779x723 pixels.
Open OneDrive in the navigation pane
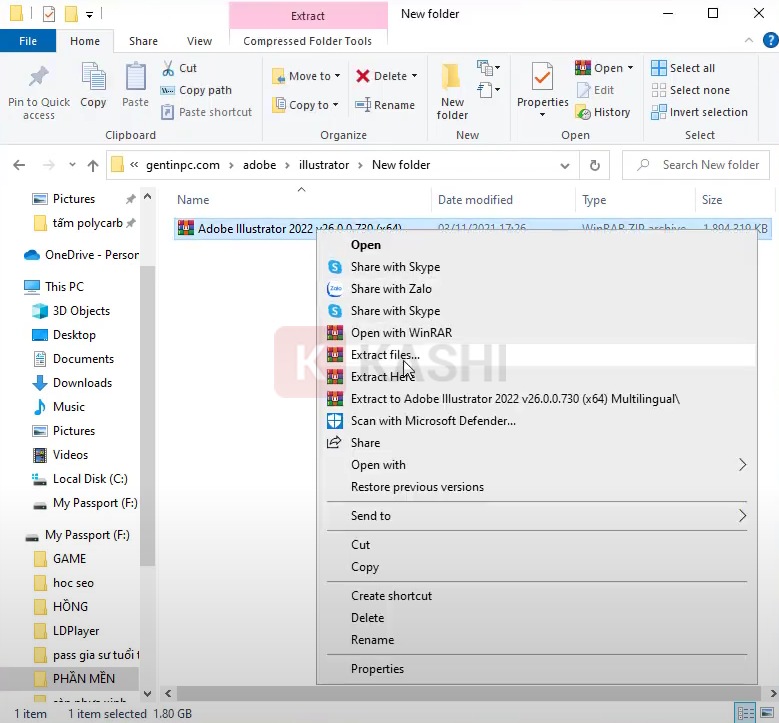(x=81, y=255)
